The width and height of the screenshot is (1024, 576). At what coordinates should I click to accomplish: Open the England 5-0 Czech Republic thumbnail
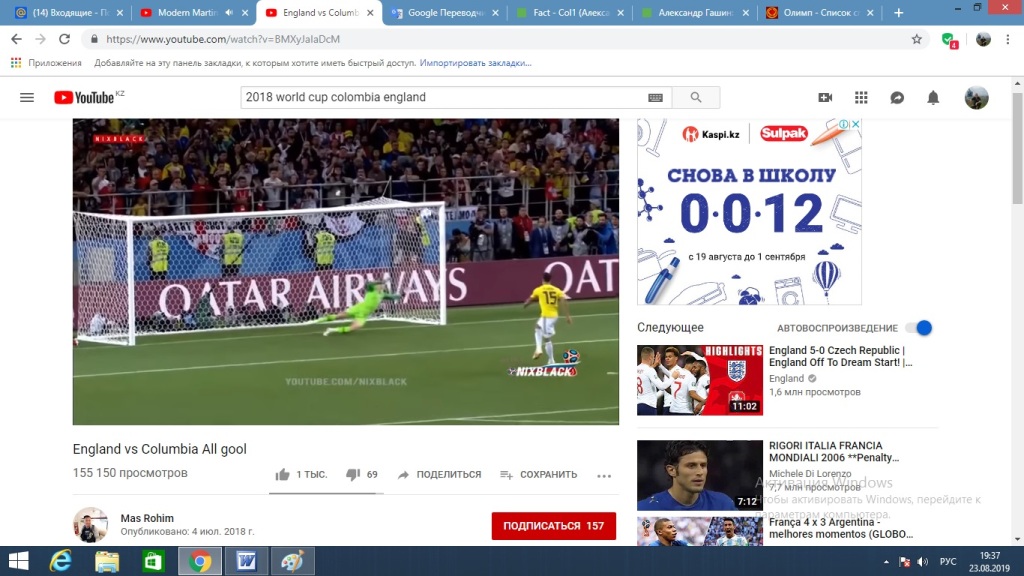coord(699,380)
